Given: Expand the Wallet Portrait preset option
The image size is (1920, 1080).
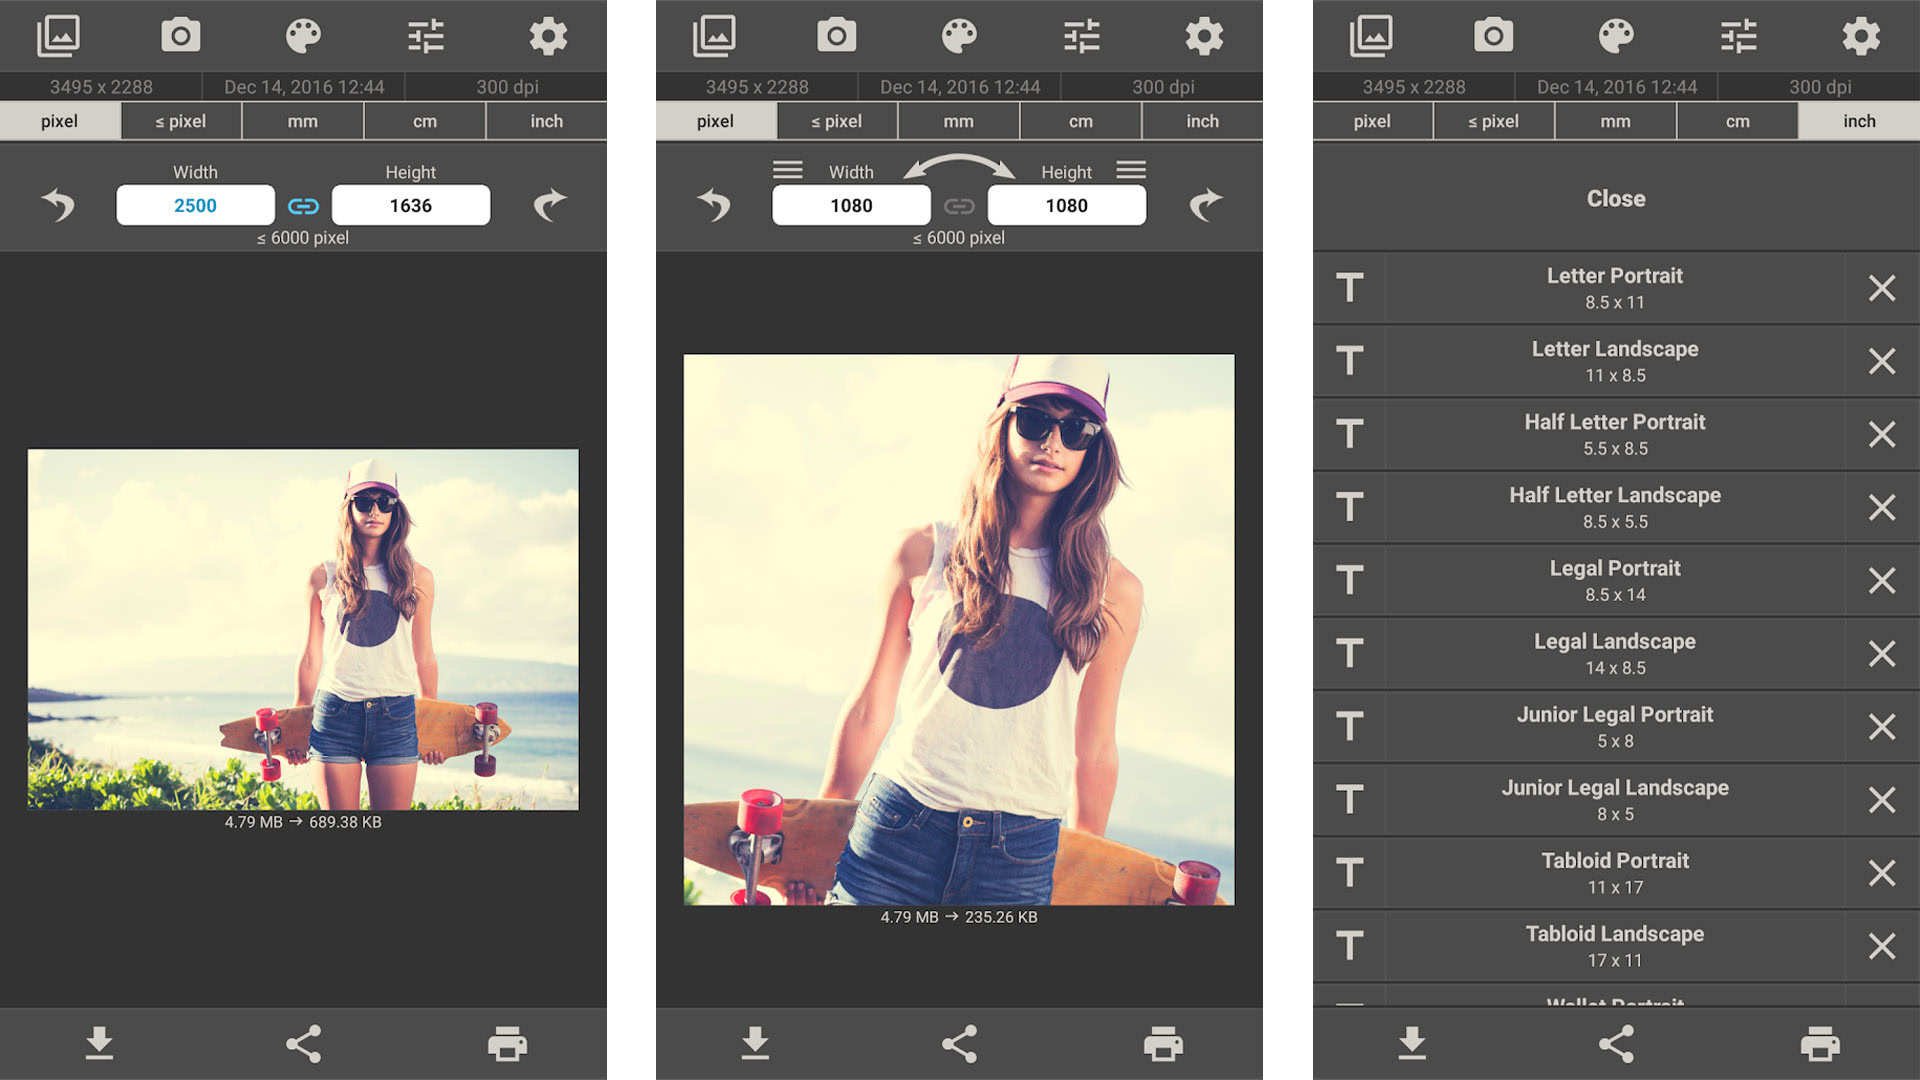Looking at the screenshot, I should (x=1614, y=1002).
